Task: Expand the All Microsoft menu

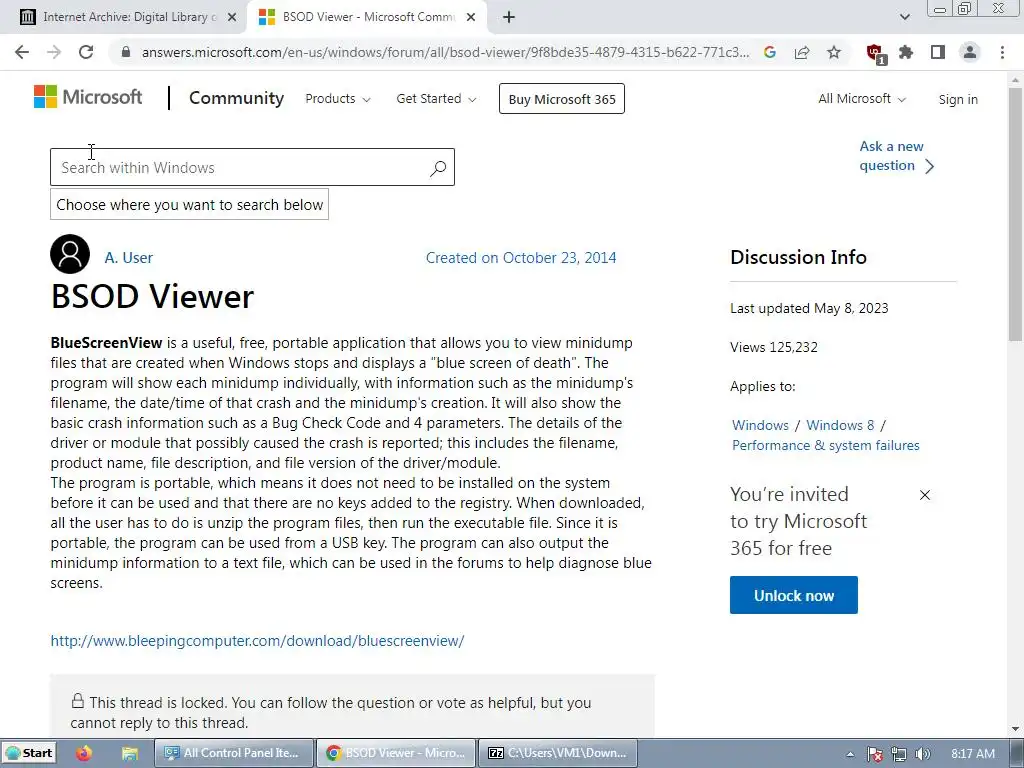Action: 862,99
